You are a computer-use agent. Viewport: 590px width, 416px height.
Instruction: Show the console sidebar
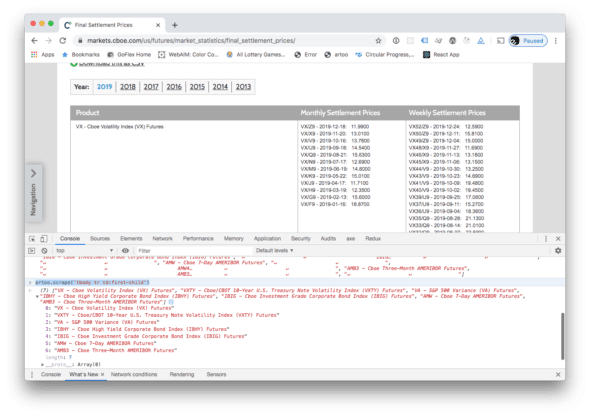coord(32,251)
